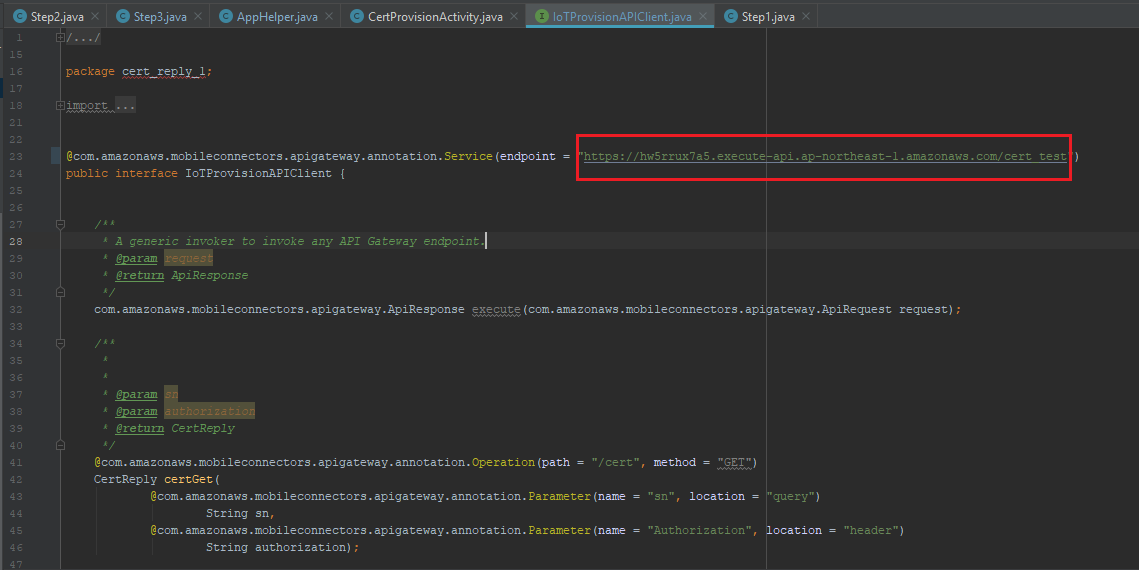The image size is (1139, 570).
Task: Click the '@param request' Javadoc tag
Action: click(x=164, y=258)
